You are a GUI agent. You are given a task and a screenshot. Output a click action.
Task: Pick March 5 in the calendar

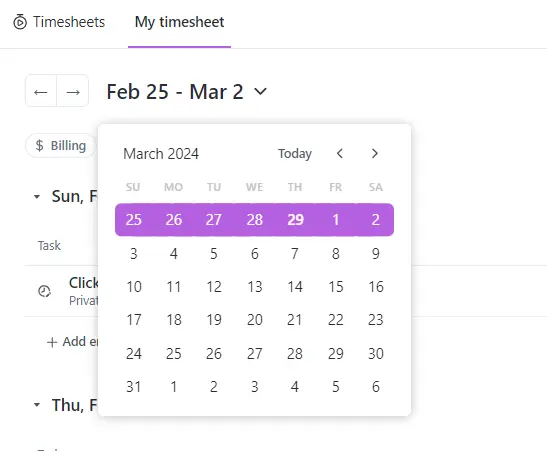pos(214,254)
